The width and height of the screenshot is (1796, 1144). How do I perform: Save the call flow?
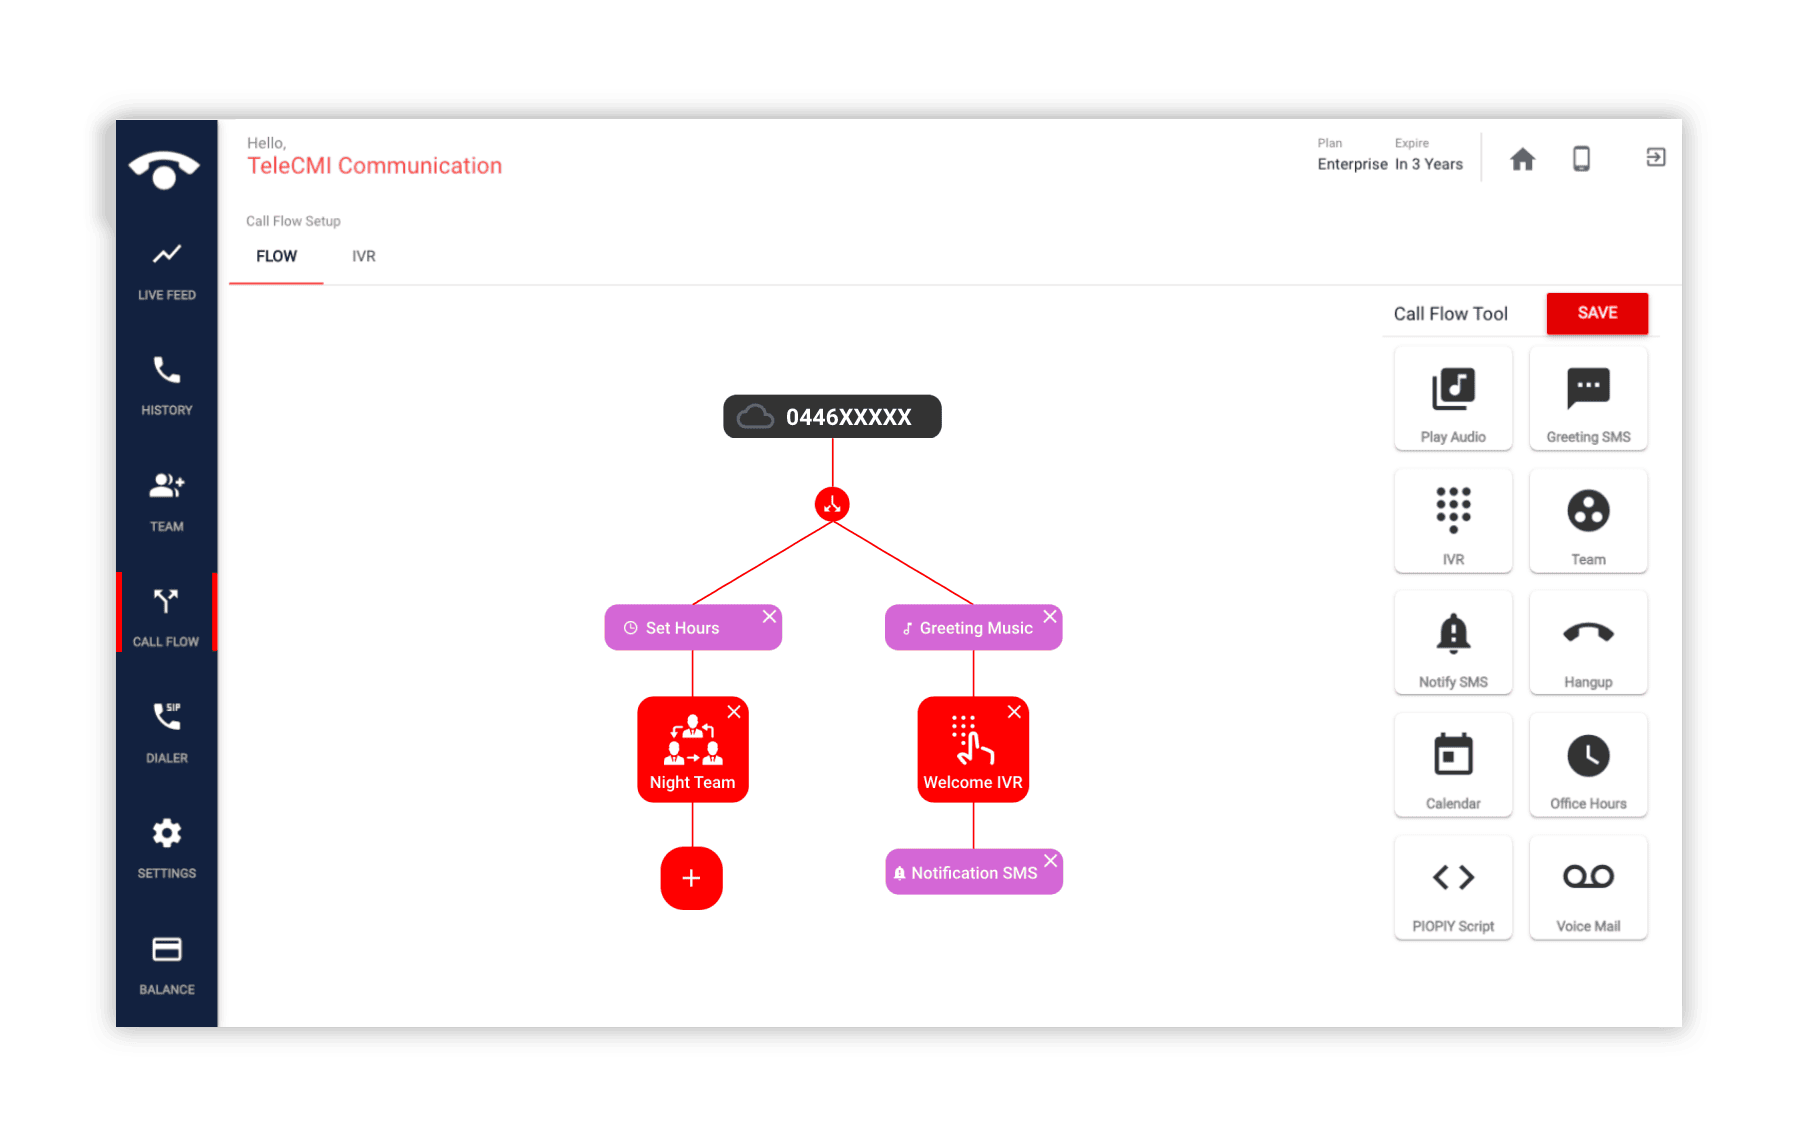(1597, 313)
